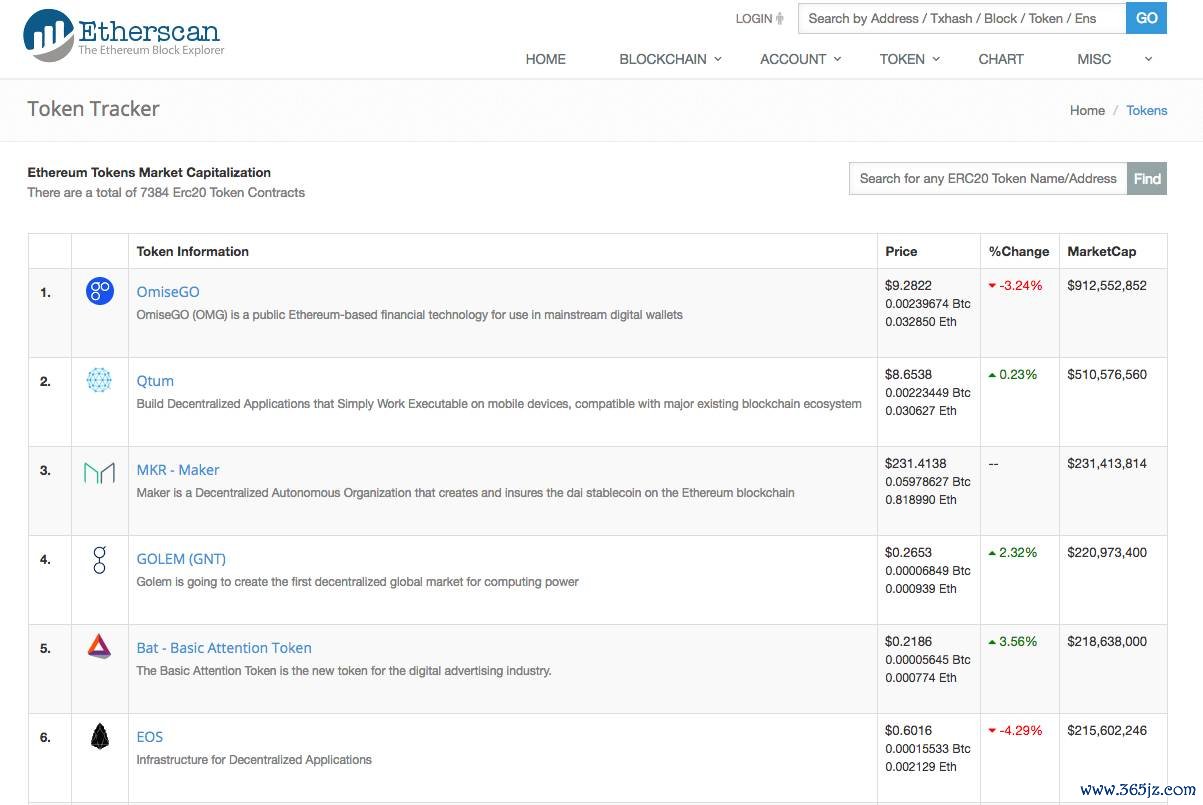This screenshot has height=805, width=1203.
Task: Open the EOS token icon
Action: [x=100, y=737]
